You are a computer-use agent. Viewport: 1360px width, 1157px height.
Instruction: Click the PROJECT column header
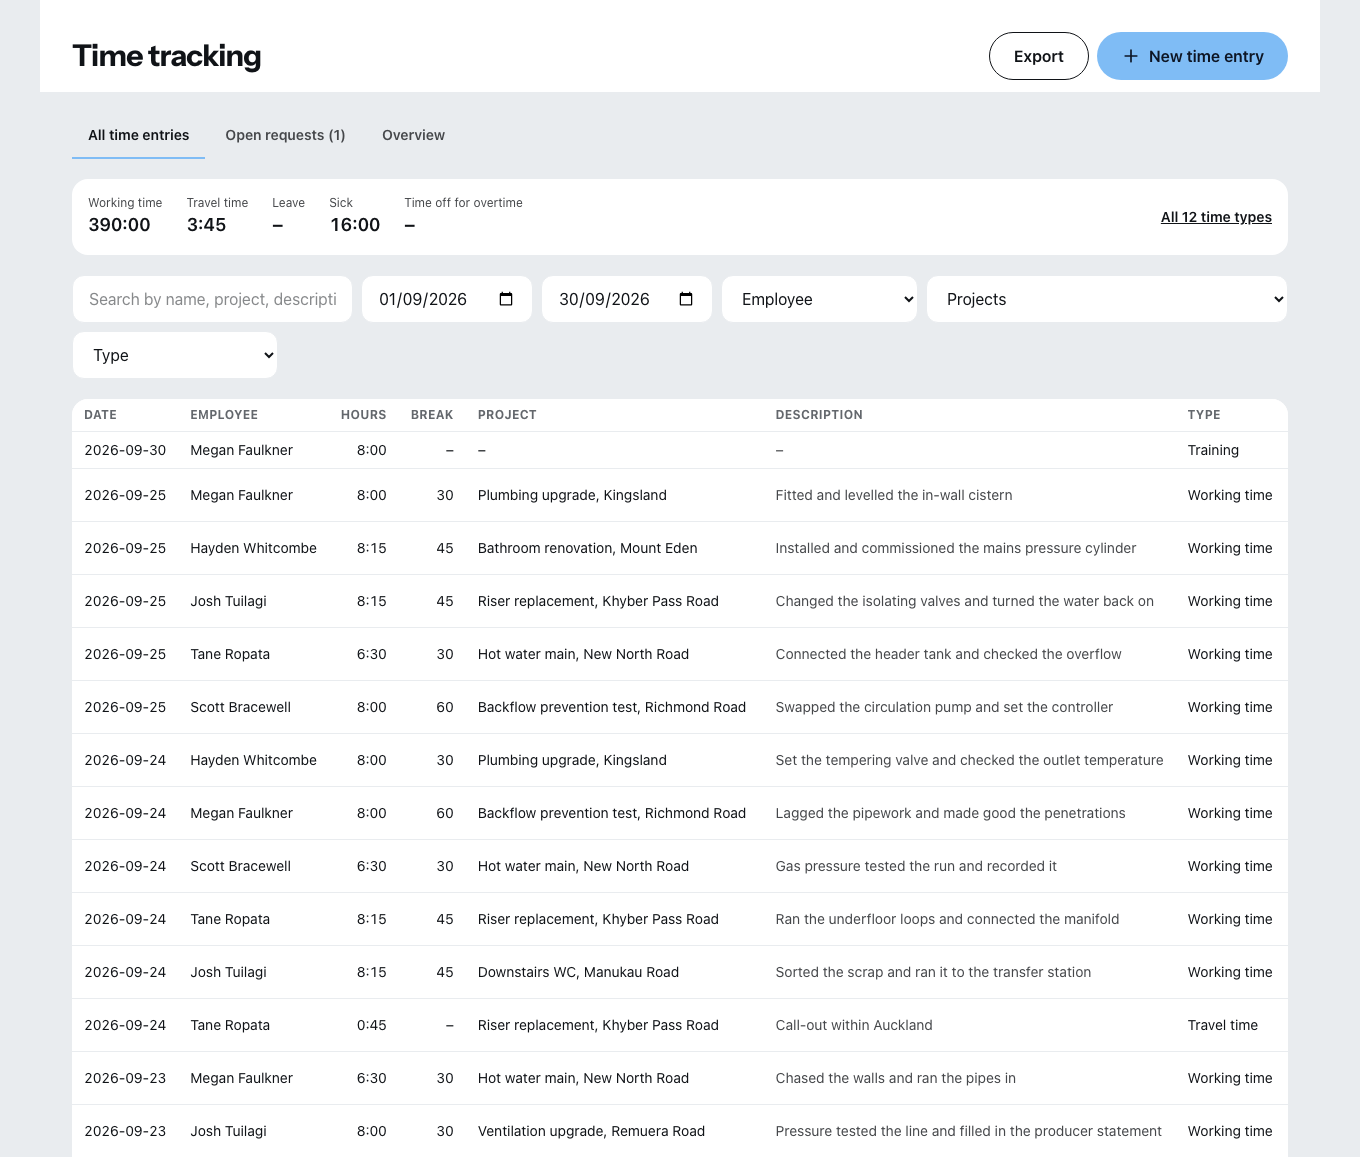point(507,415)
